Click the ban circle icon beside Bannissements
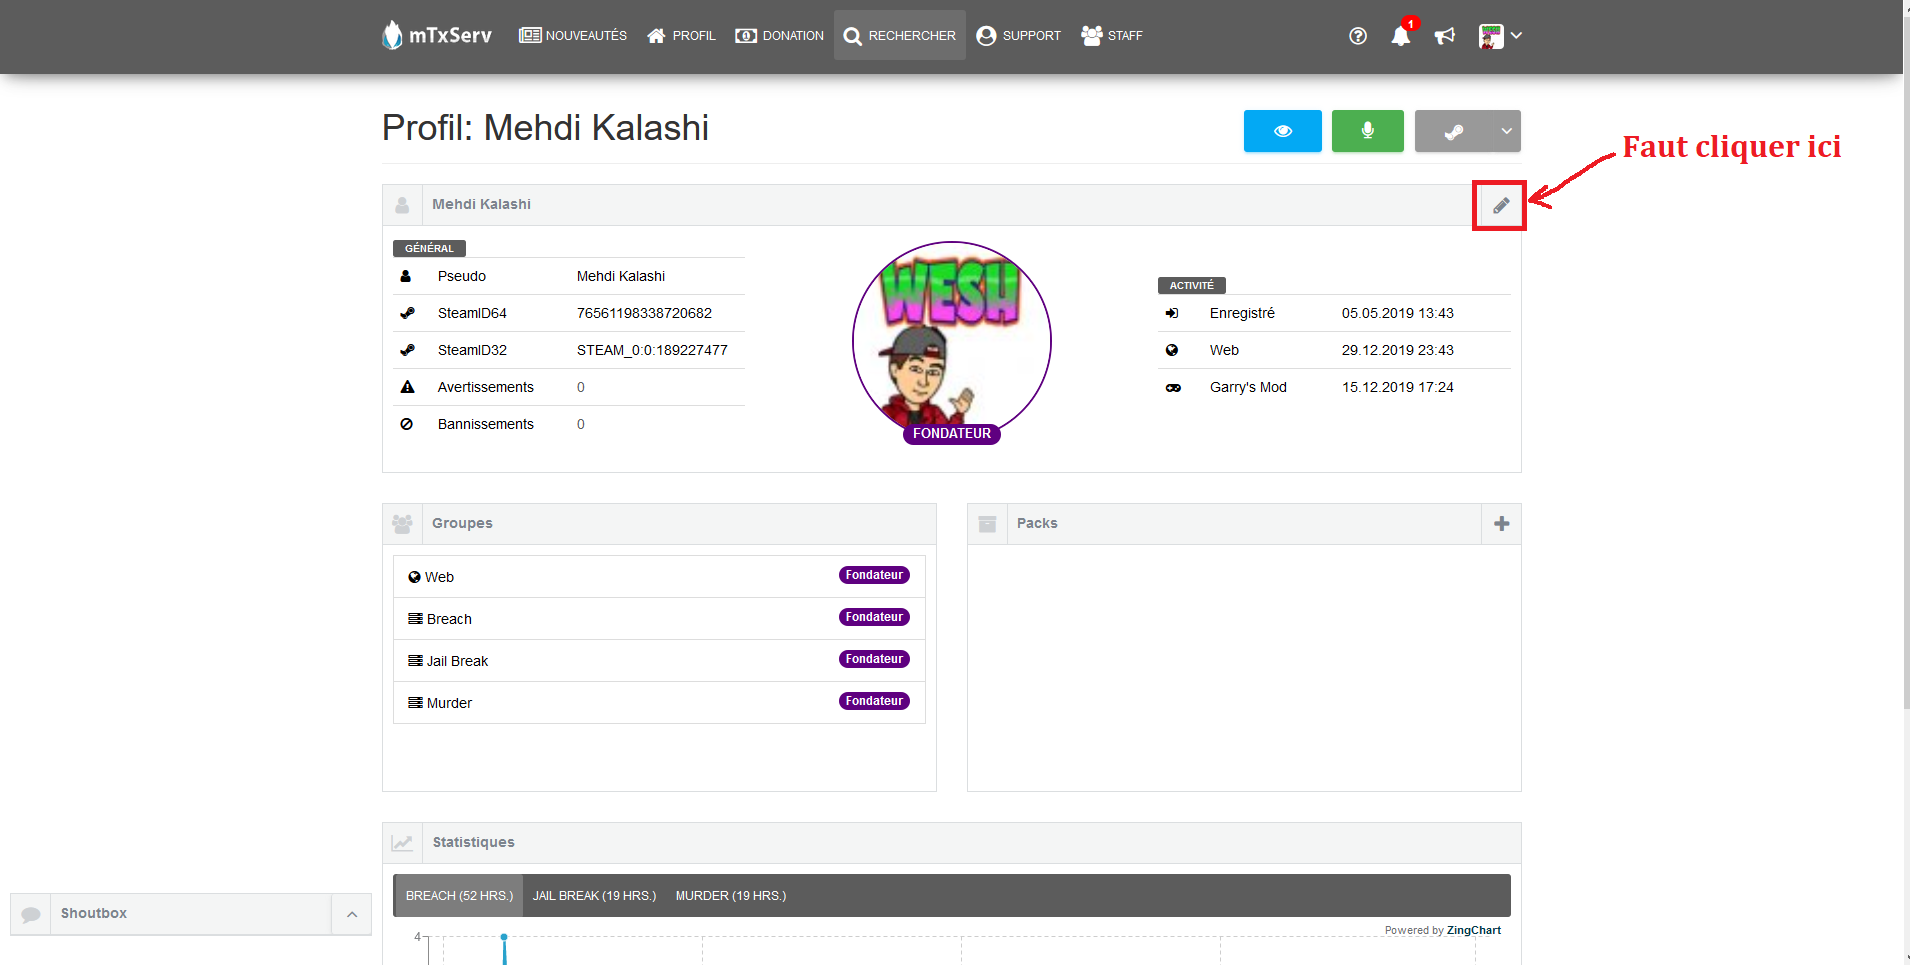This screenshot has height=965, width=1910. click(x=407, y=424)
